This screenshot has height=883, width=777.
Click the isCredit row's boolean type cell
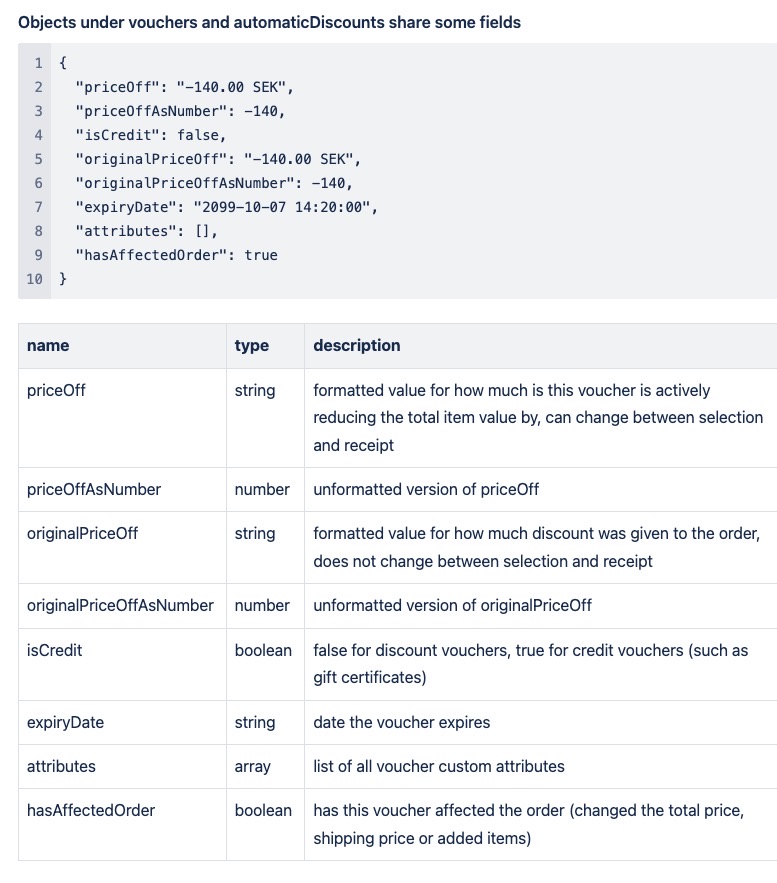(x=263, y=650)
